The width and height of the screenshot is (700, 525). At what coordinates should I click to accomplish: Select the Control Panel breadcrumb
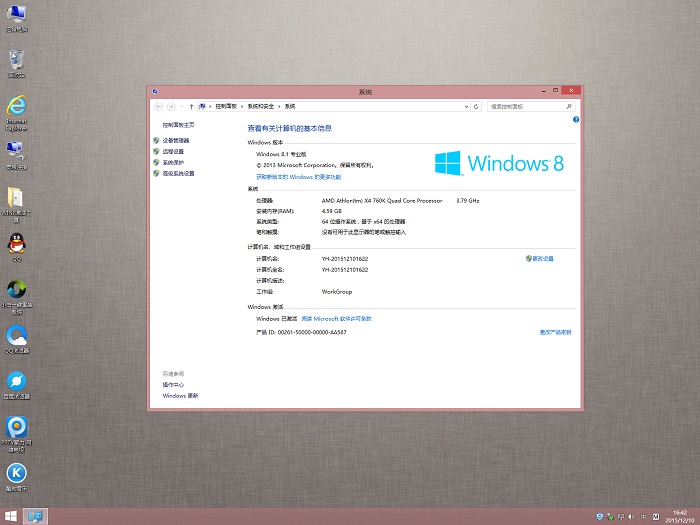[226, 106]
